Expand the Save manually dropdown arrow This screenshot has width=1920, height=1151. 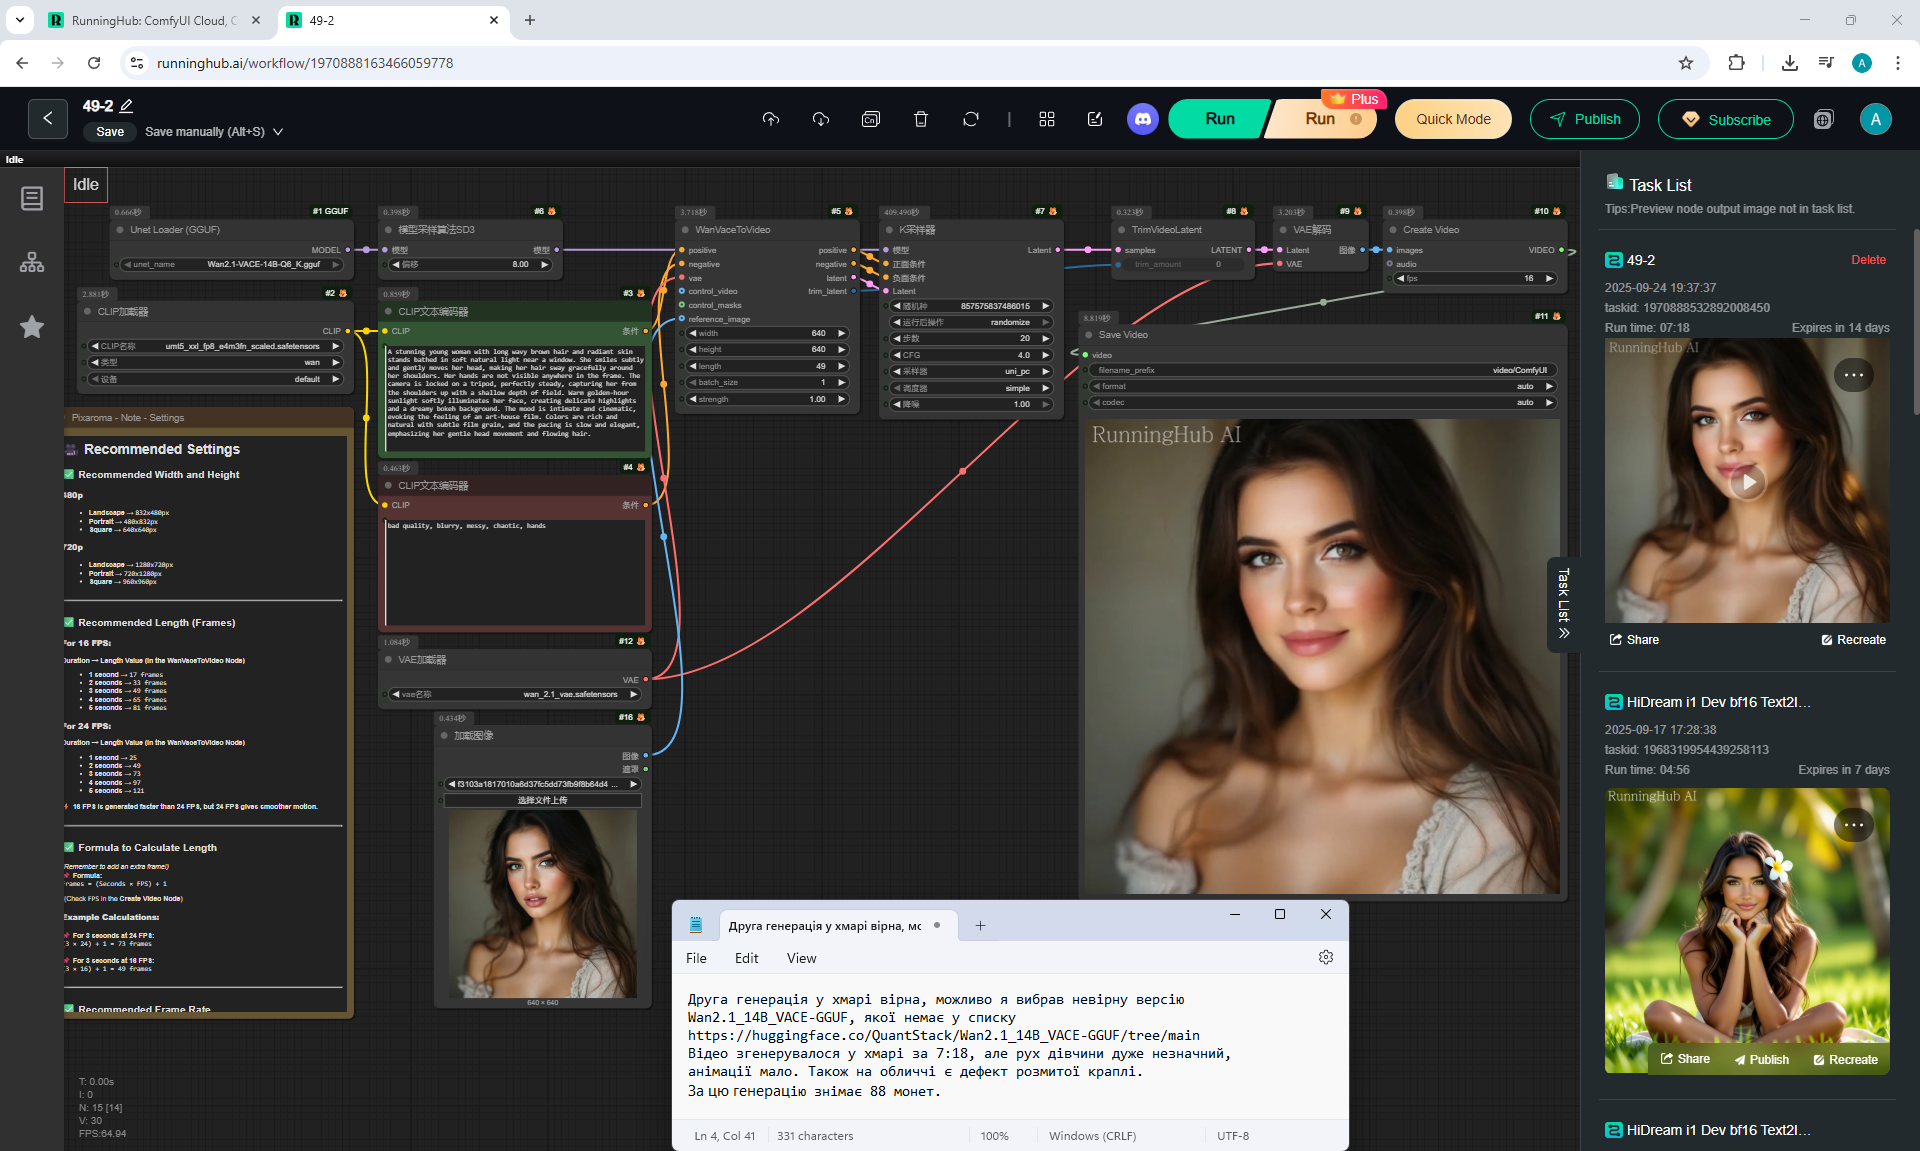click(x=278, y=132)
